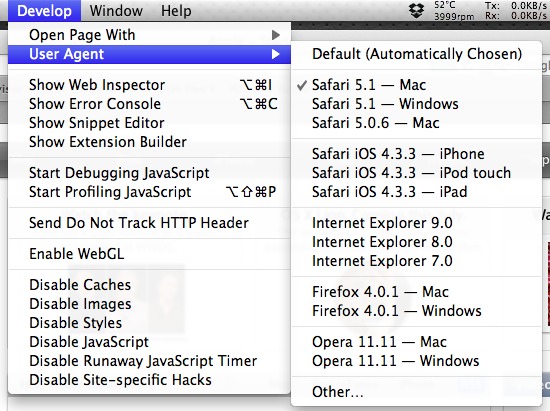Open the Window menu

pyautogui.click(x=116, y=11)
